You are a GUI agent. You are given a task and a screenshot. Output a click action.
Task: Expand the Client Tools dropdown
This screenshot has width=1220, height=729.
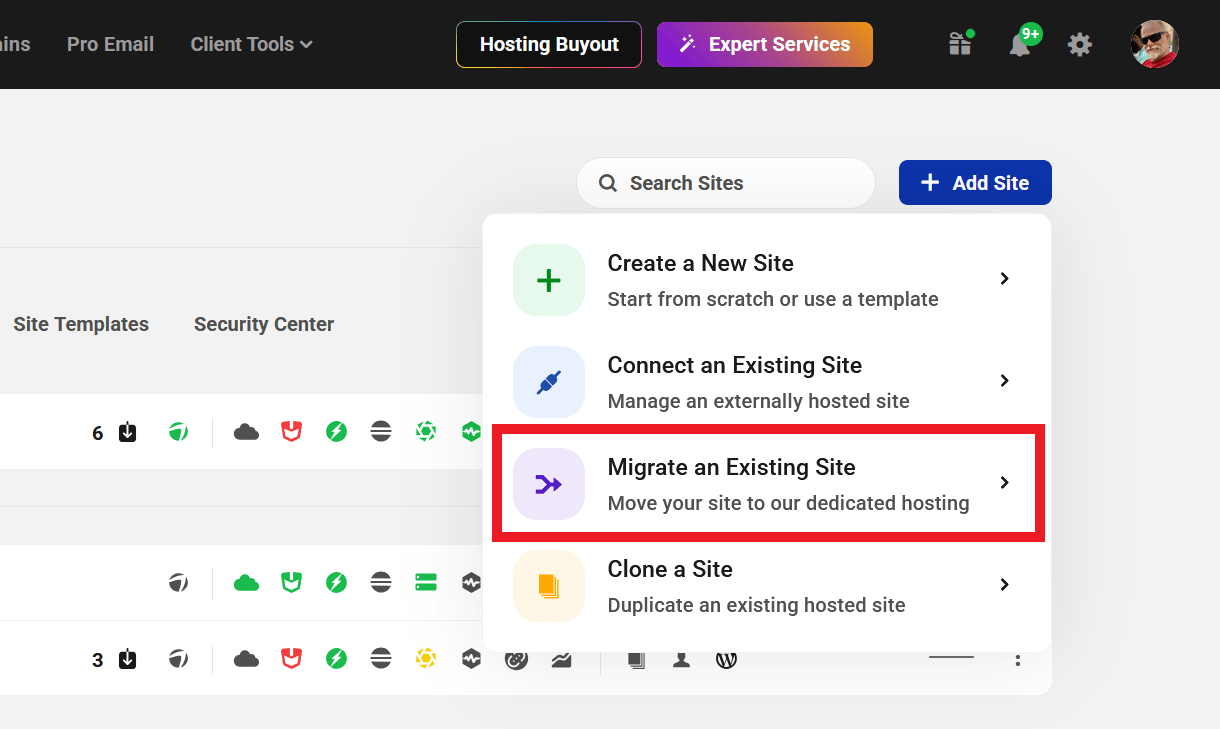[251, 44]
